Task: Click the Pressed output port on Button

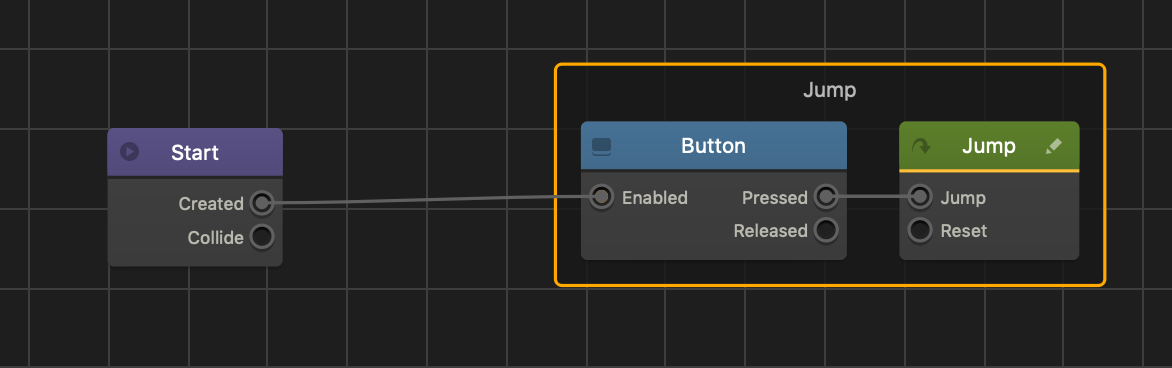Action: point(826,197)
